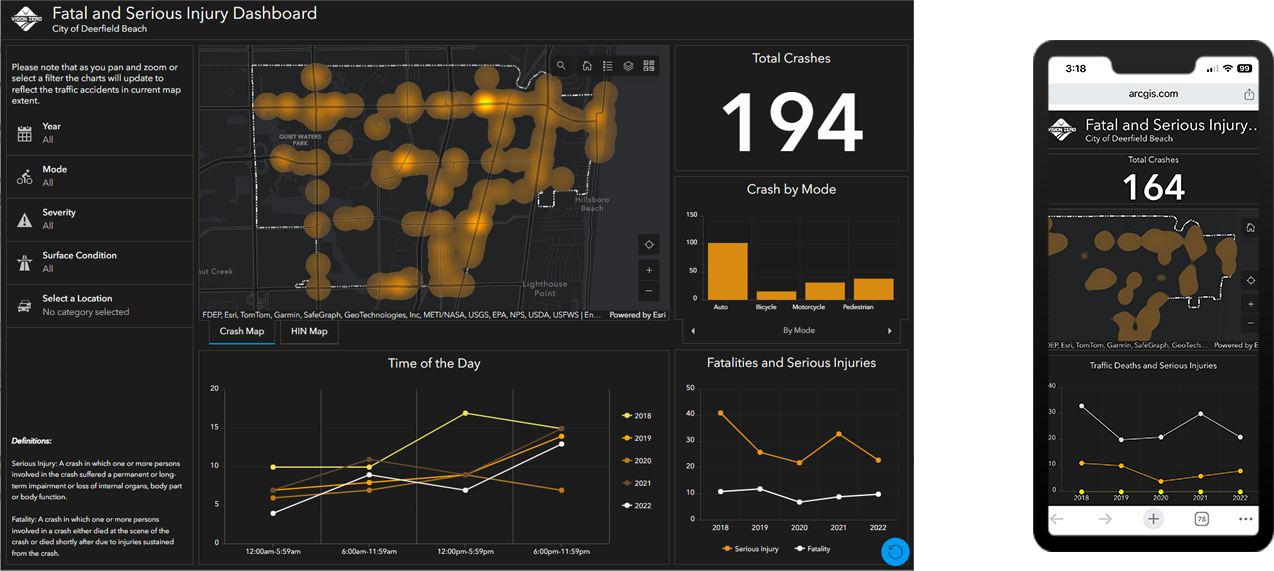
Task: Toggle the 2021 series in Time of Day legend
Action: tap(635, 483)
